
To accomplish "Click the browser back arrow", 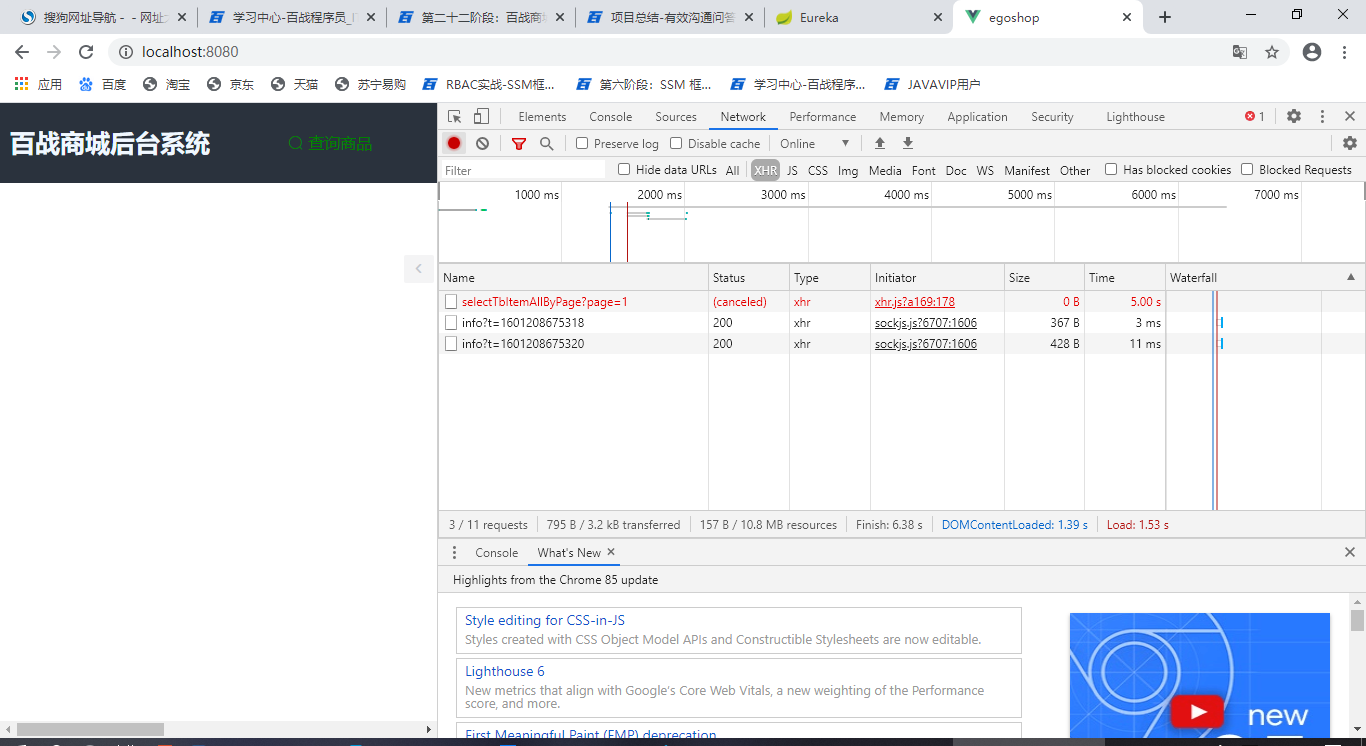I will click(22, 52).
